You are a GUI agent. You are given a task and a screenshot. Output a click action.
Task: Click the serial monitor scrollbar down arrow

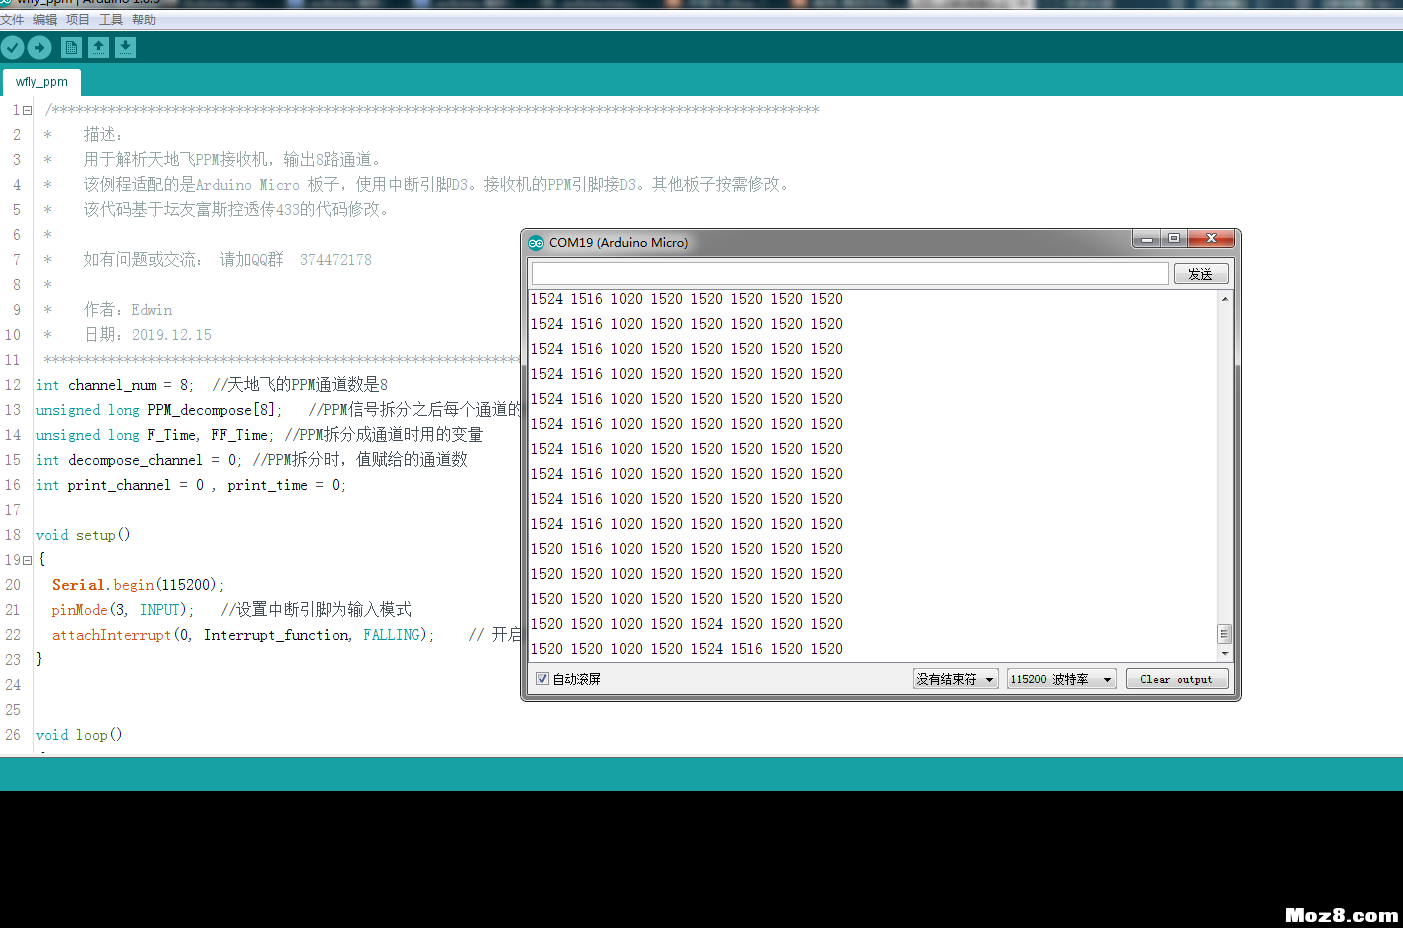(x=1225, y=653)
